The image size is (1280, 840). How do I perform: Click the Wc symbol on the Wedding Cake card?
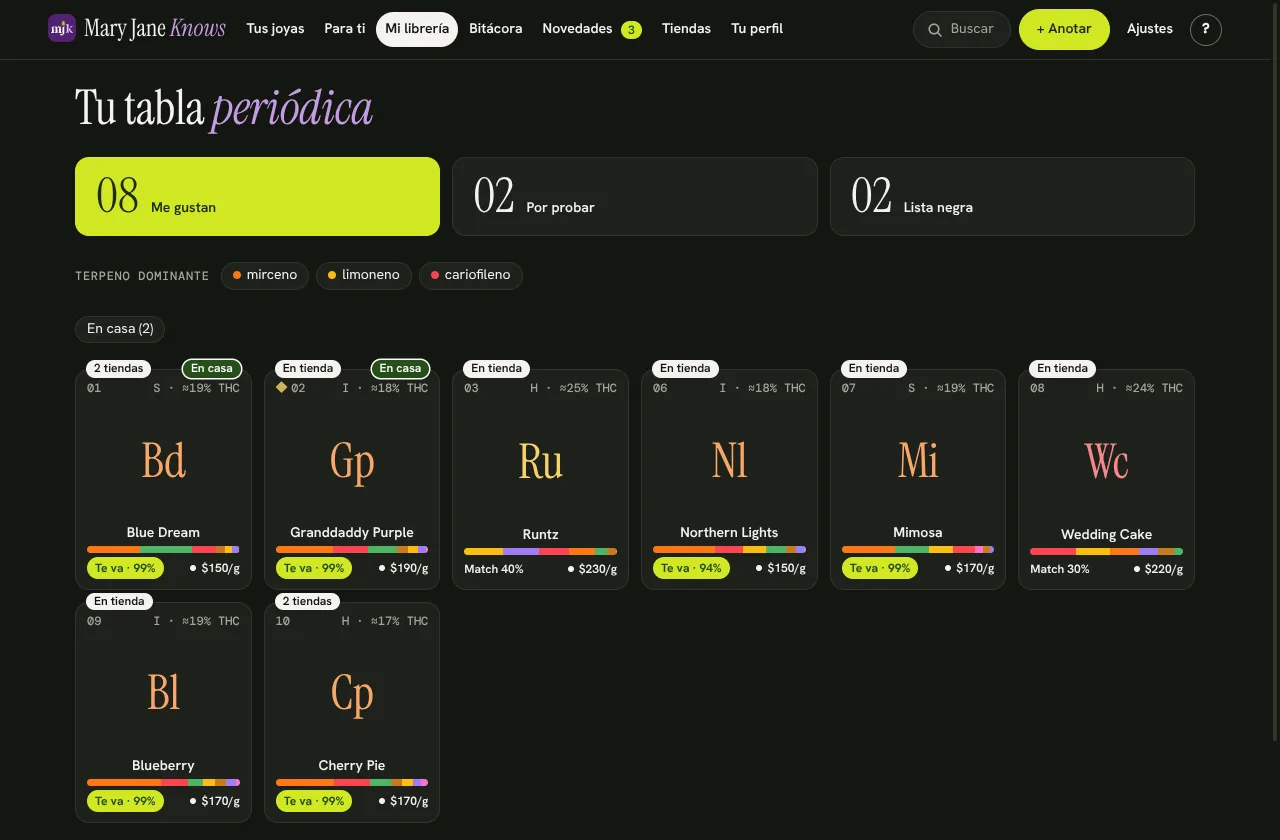point(1106,461)
